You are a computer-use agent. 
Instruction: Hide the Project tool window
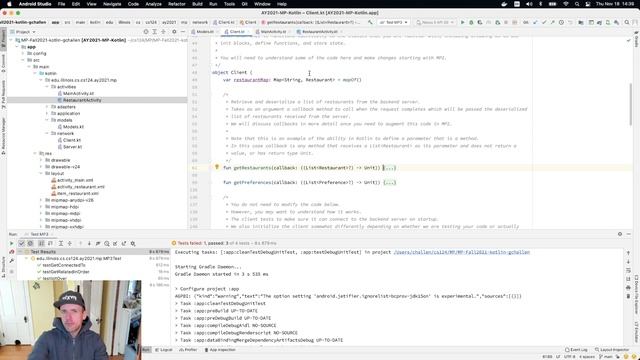183,31
